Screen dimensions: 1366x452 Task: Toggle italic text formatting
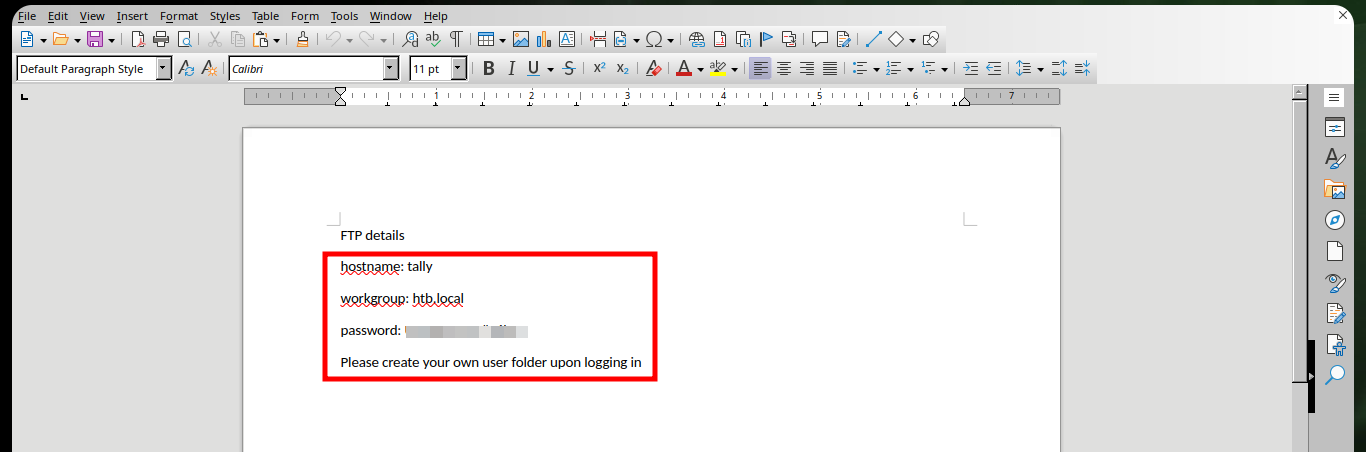click(511, 68)
